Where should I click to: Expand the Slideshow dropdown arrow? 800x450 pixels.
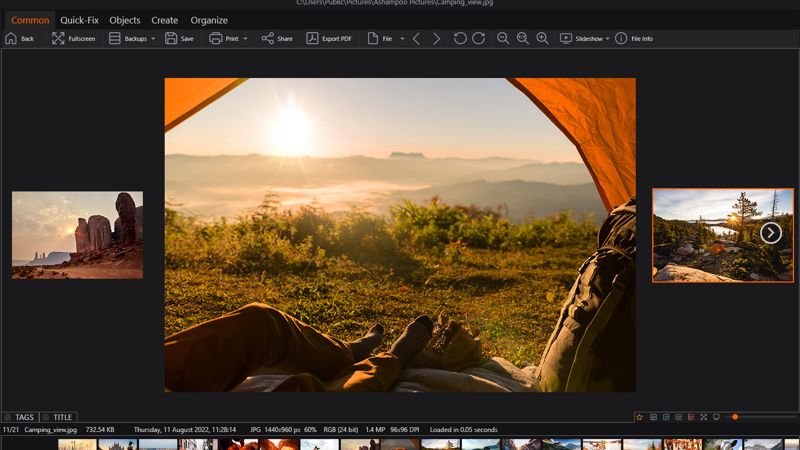[x=608, y=39]
